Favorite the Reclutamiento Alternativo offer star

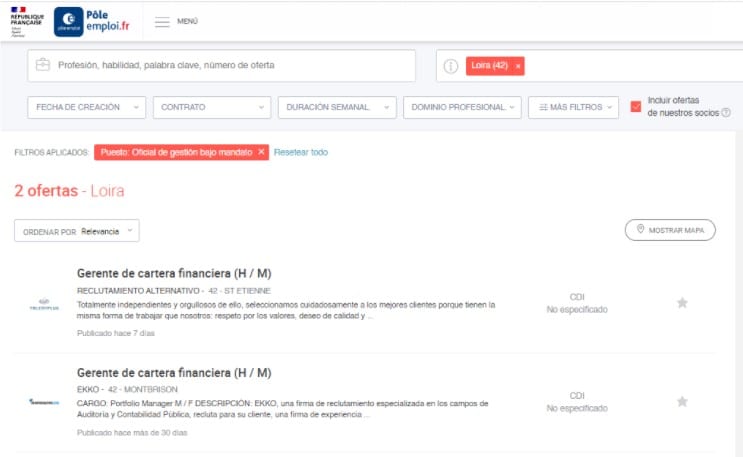pos(682,302)
